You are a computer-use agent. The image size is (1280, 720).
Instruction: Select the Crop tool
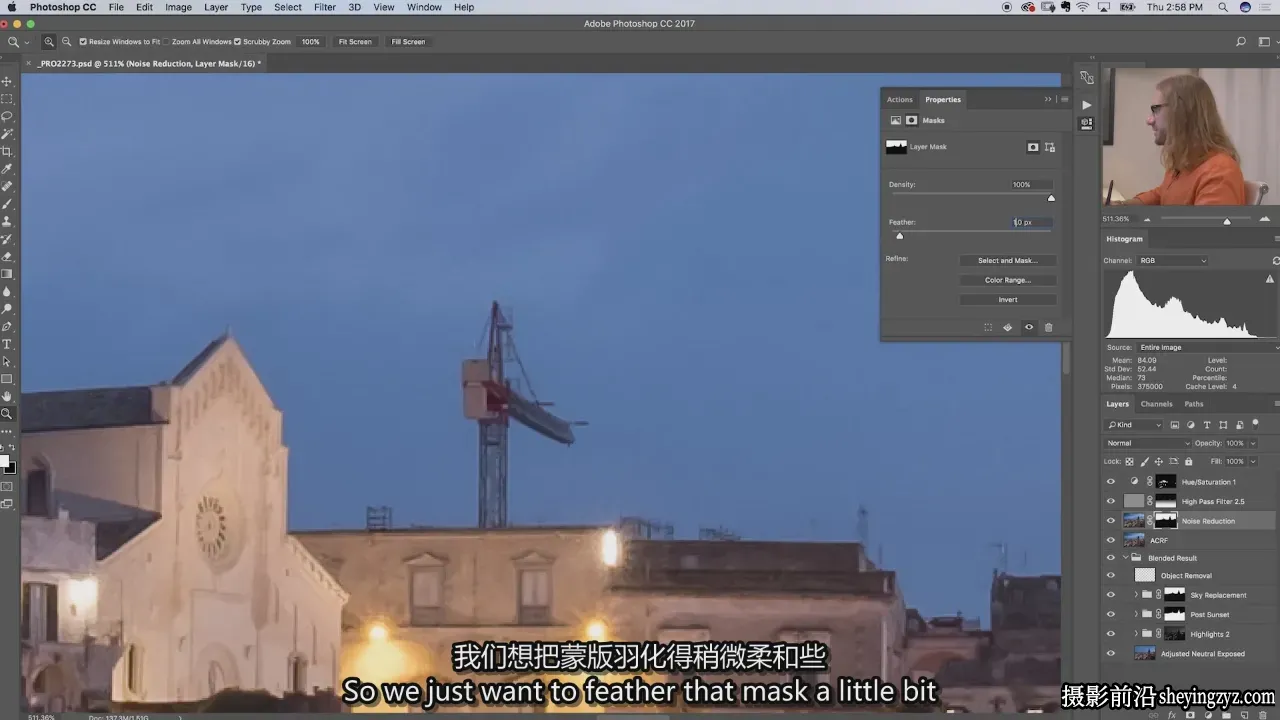pos(7,151)
